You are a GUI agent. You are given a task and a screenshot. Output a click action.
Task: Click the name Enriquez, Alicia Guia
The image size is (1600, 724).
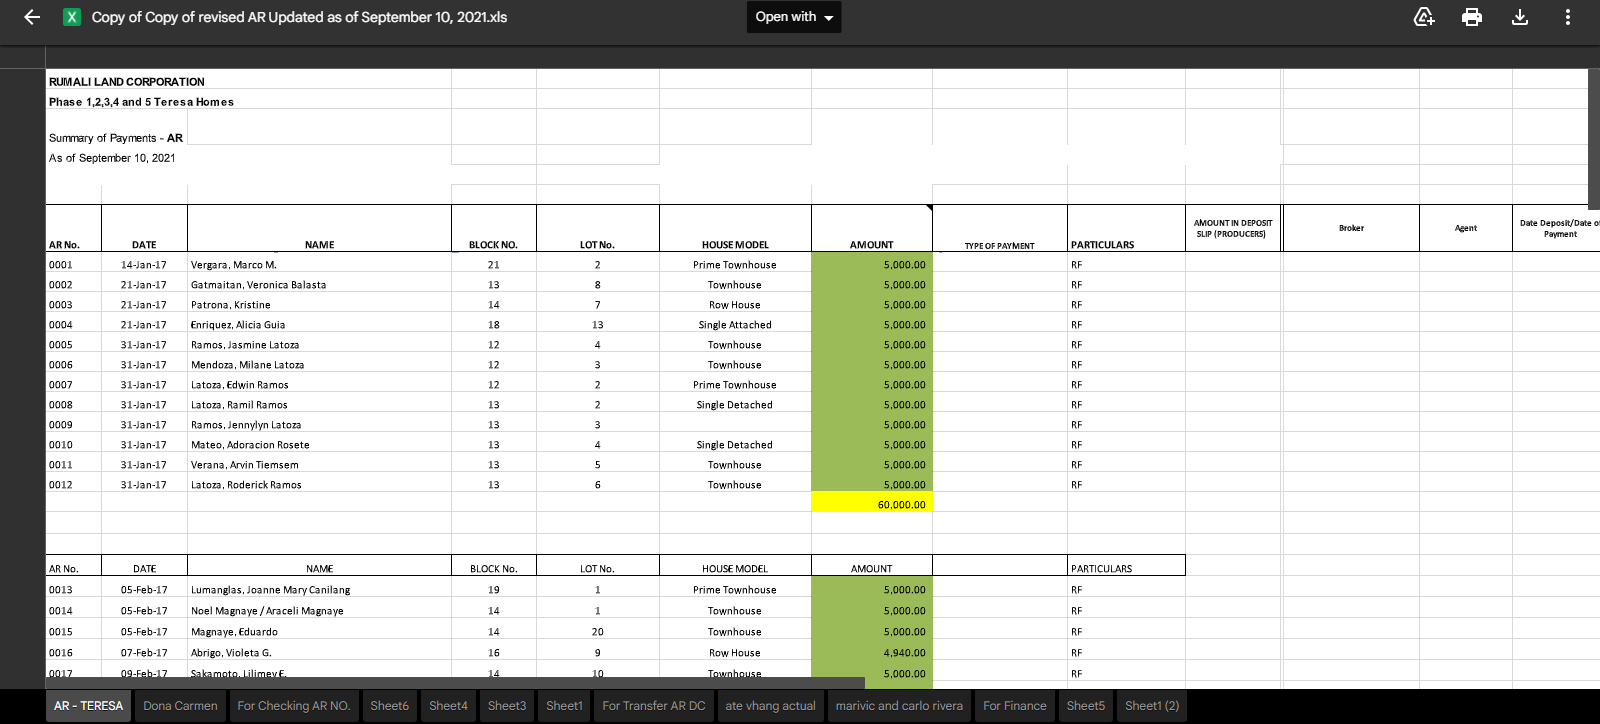pyautogui.click(x=238, y=325)
